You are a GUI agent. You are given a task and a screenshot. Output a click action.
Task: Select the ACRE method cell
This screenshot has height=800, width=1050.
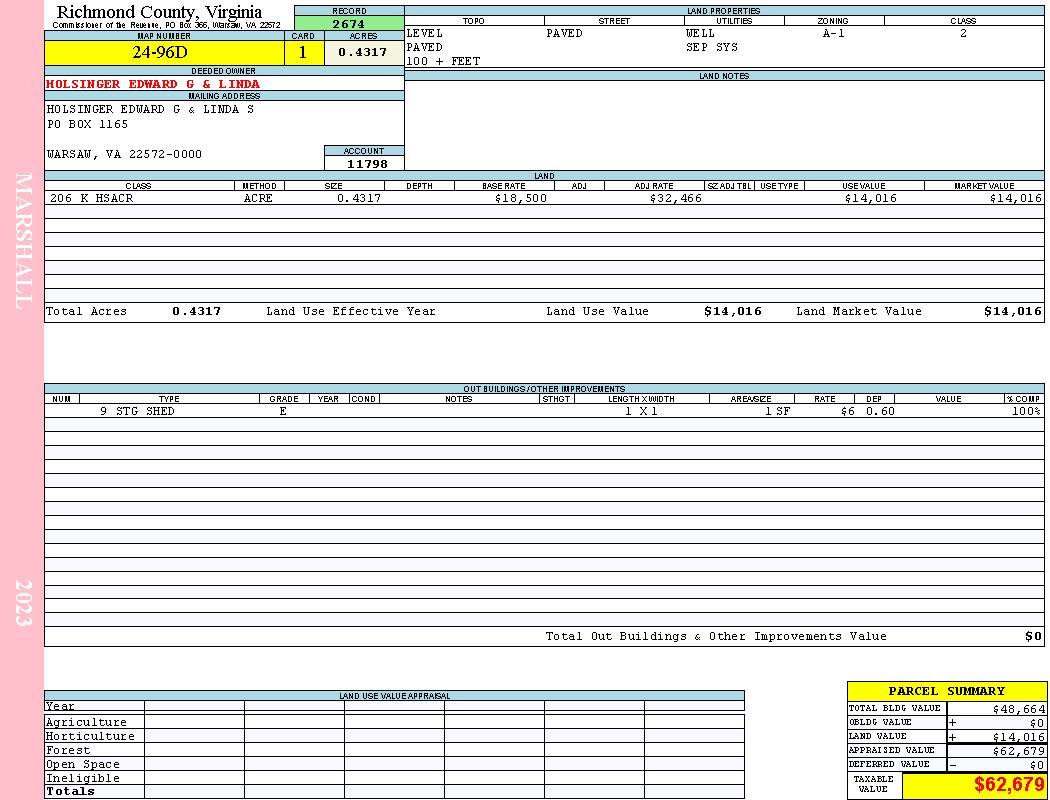(258, 199)
